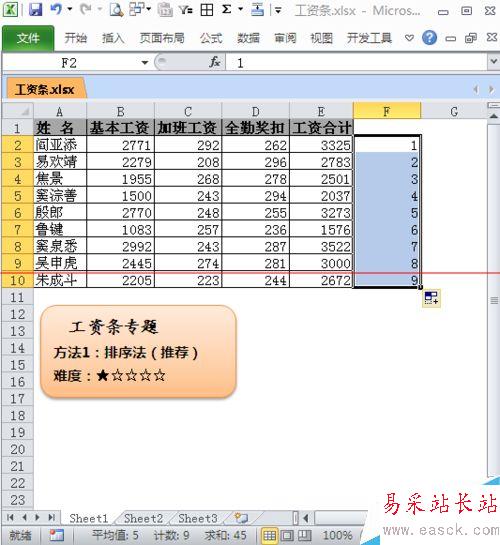Screen dimensions: 500x545
Task: Click the vertical scrollbar up arrow
Action: point(493,116)
